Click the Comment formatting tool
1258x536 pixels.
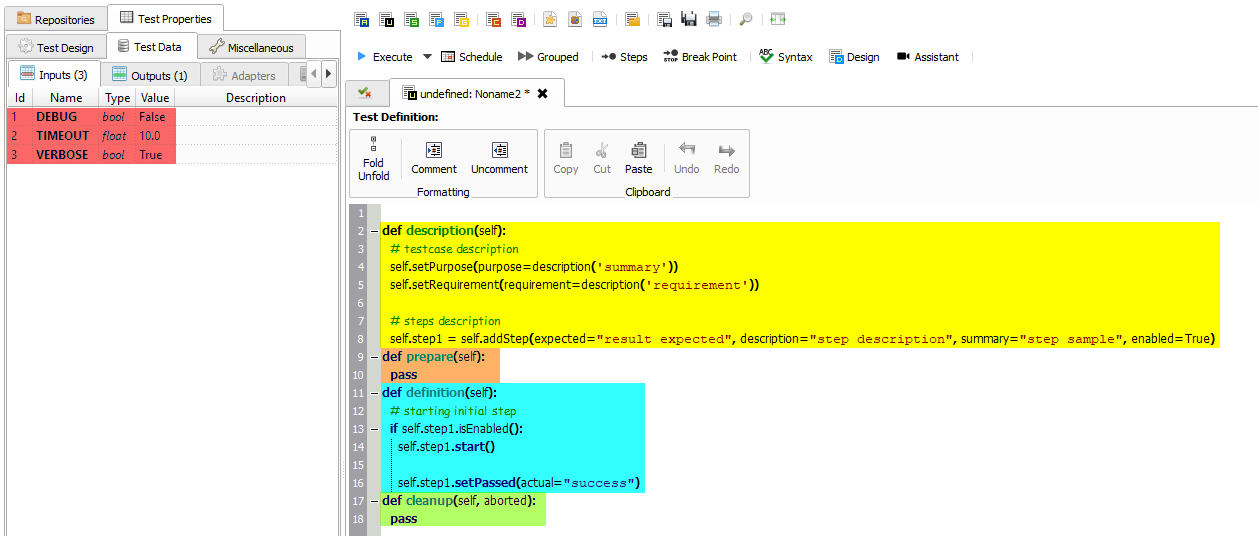coord(434,160)
